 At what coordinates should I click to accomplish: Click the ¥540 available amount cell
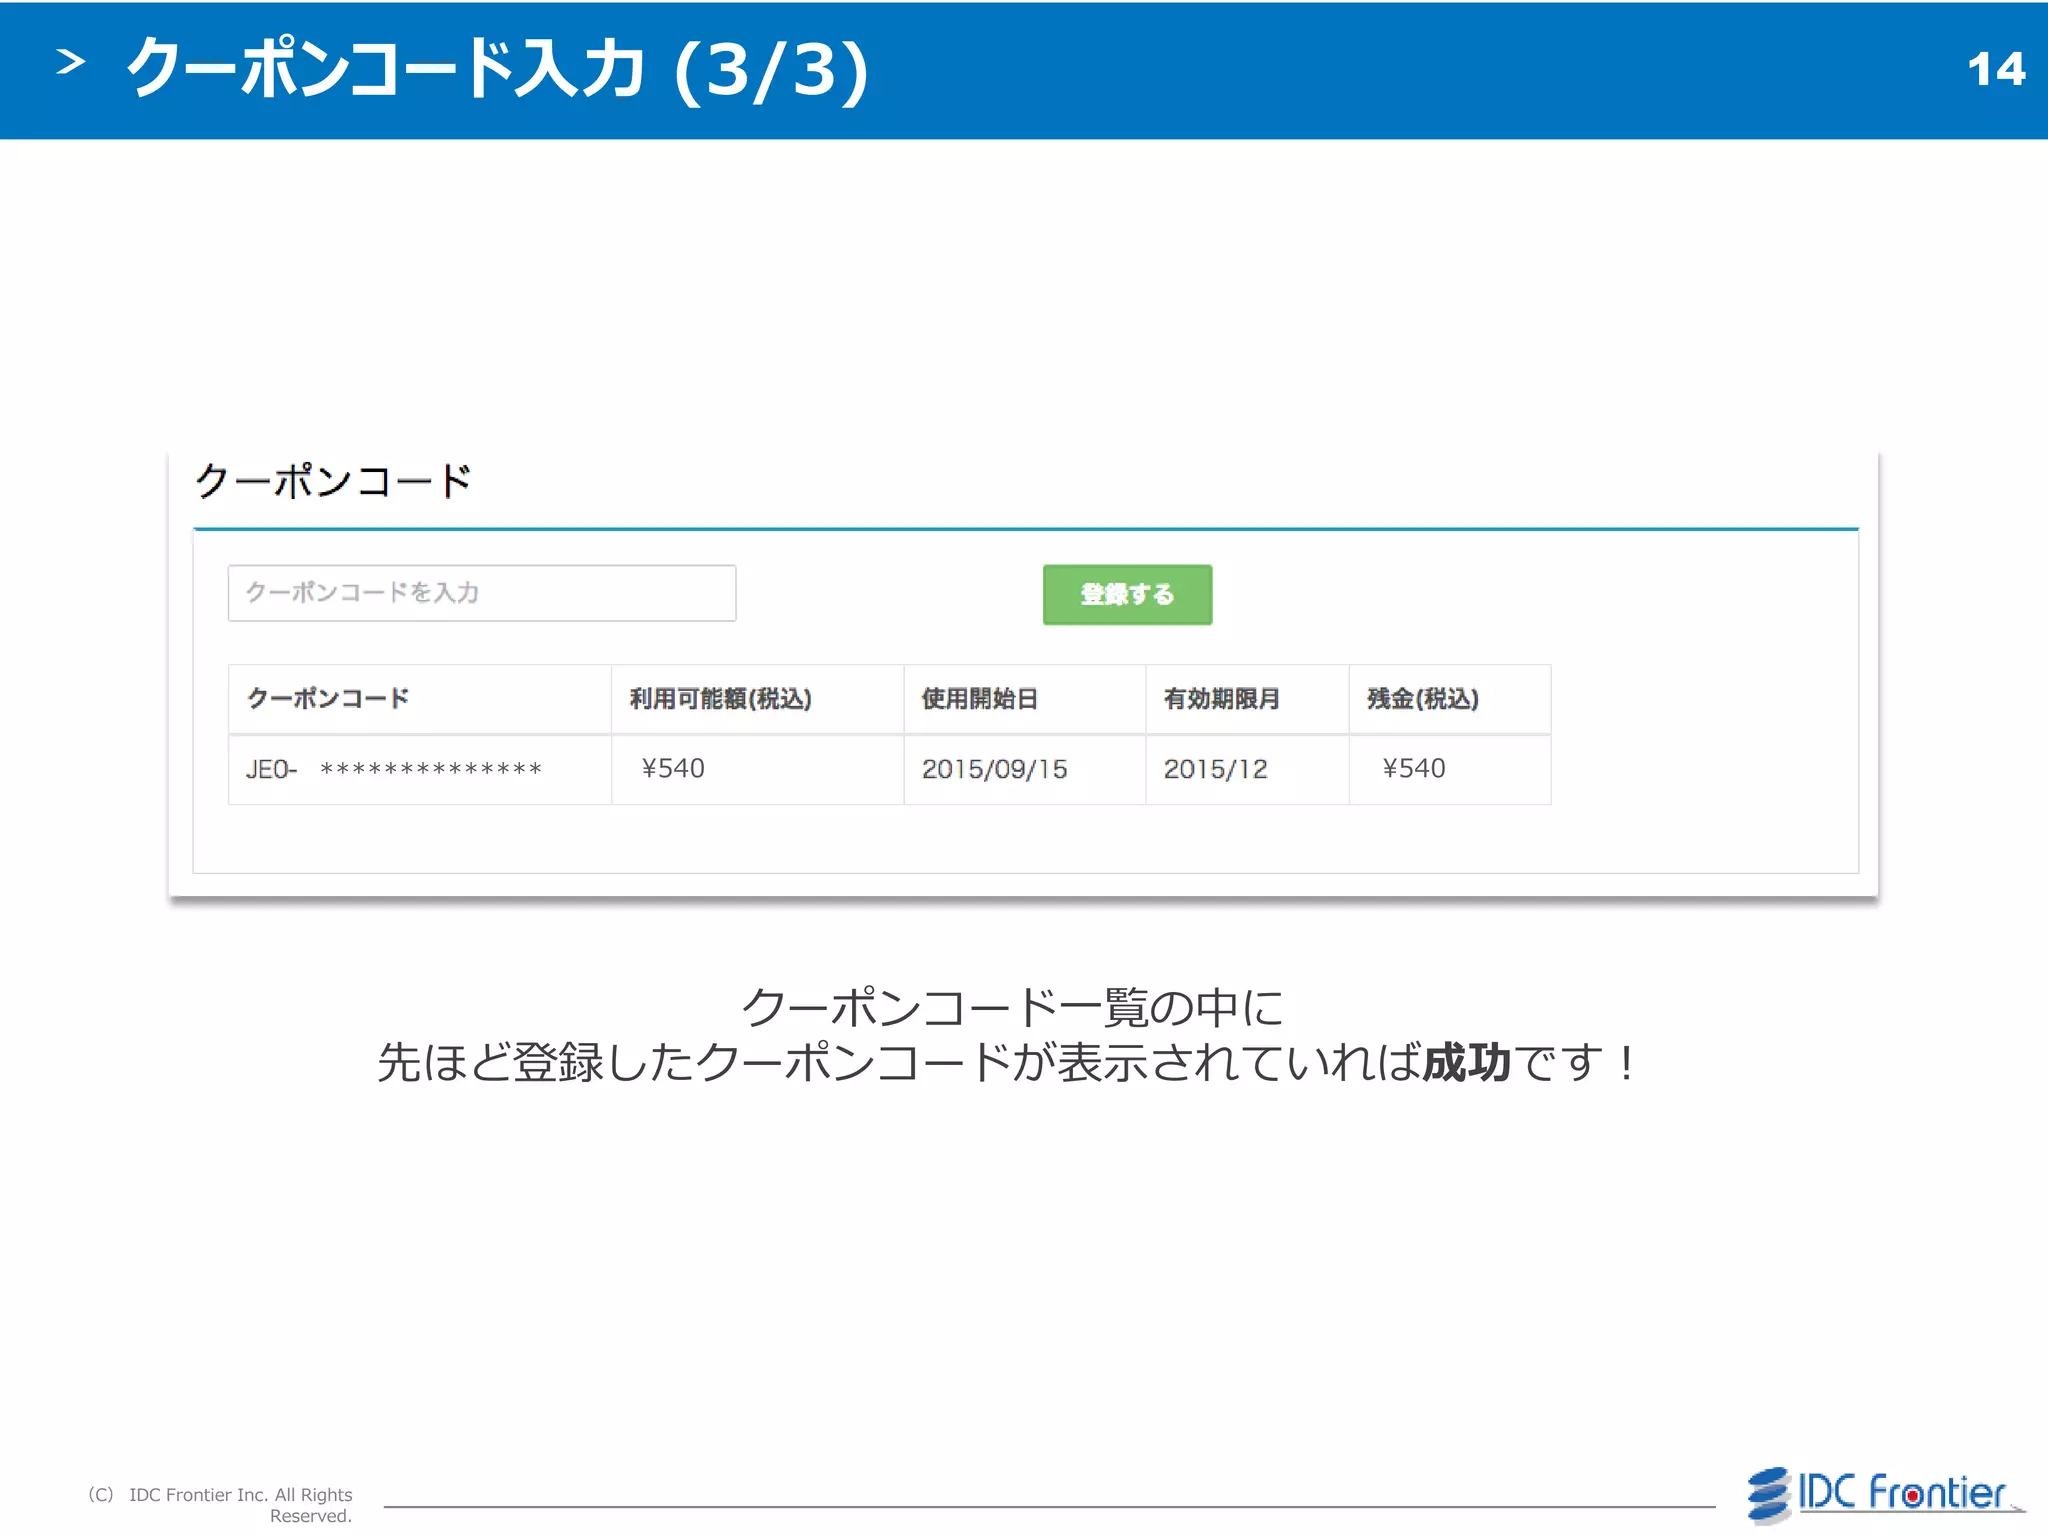coord(758,769)
